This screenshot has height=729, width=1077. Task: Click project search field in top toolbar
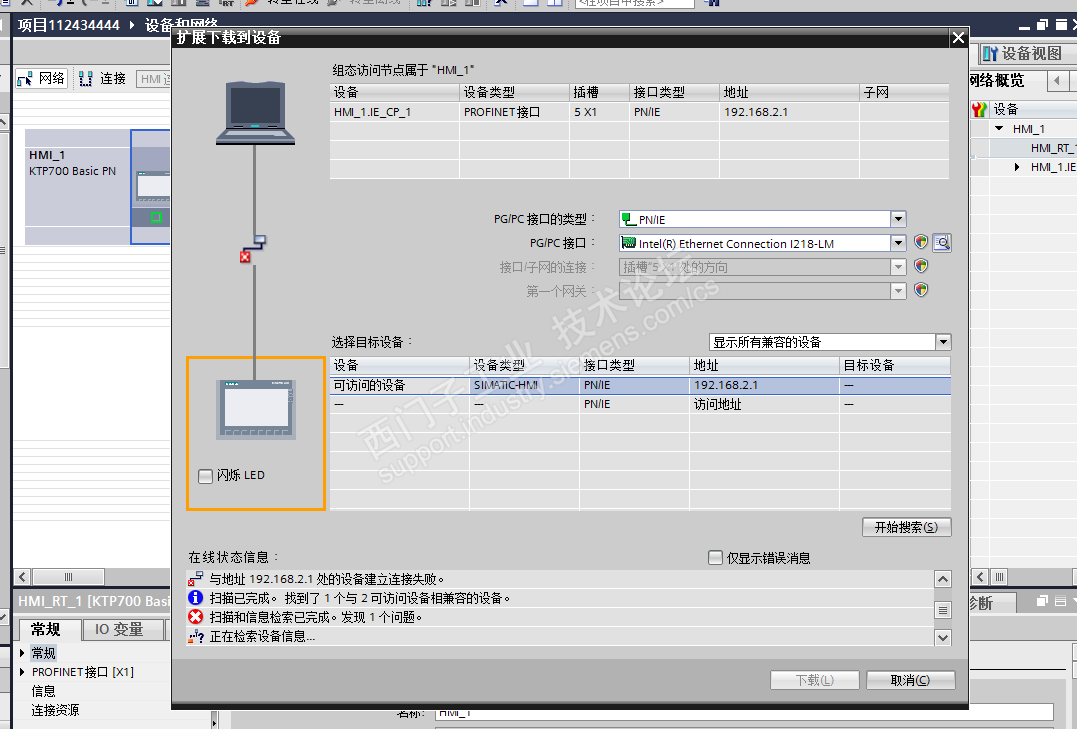(635, 3)
